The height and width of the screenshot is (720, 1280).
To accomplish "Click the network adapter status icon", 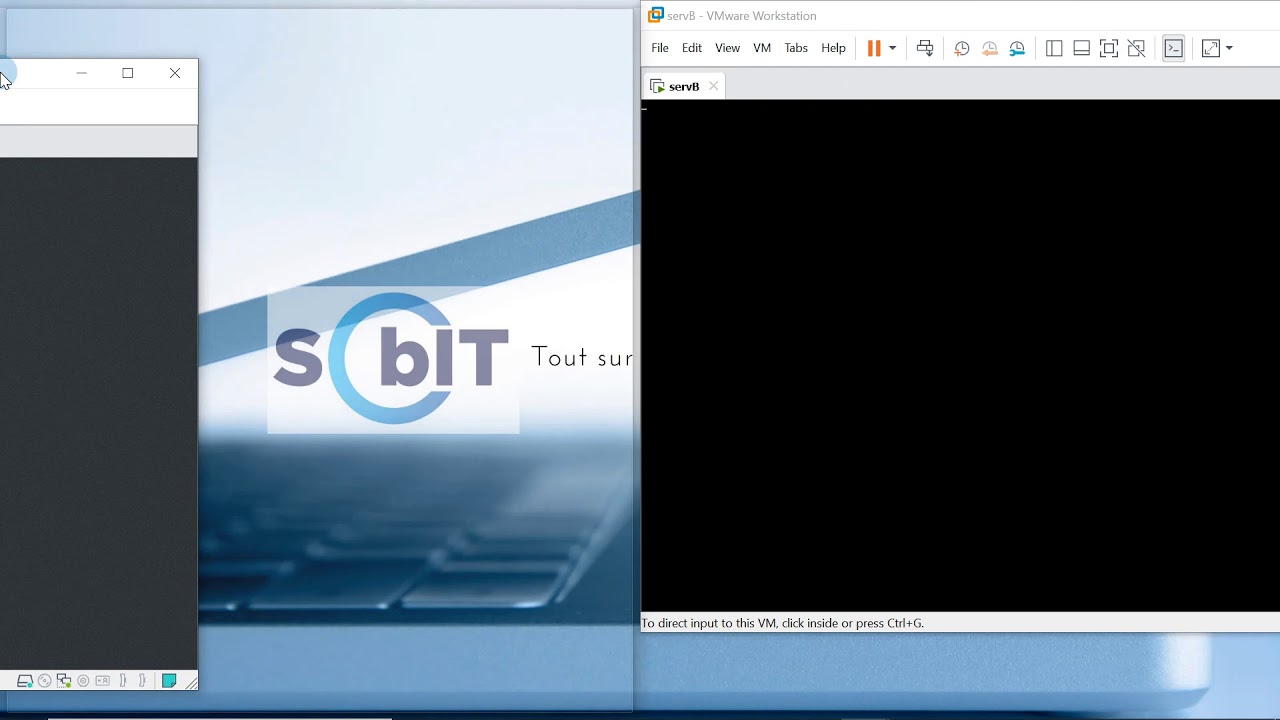I will pyautogui.click(x=64, y=681).
